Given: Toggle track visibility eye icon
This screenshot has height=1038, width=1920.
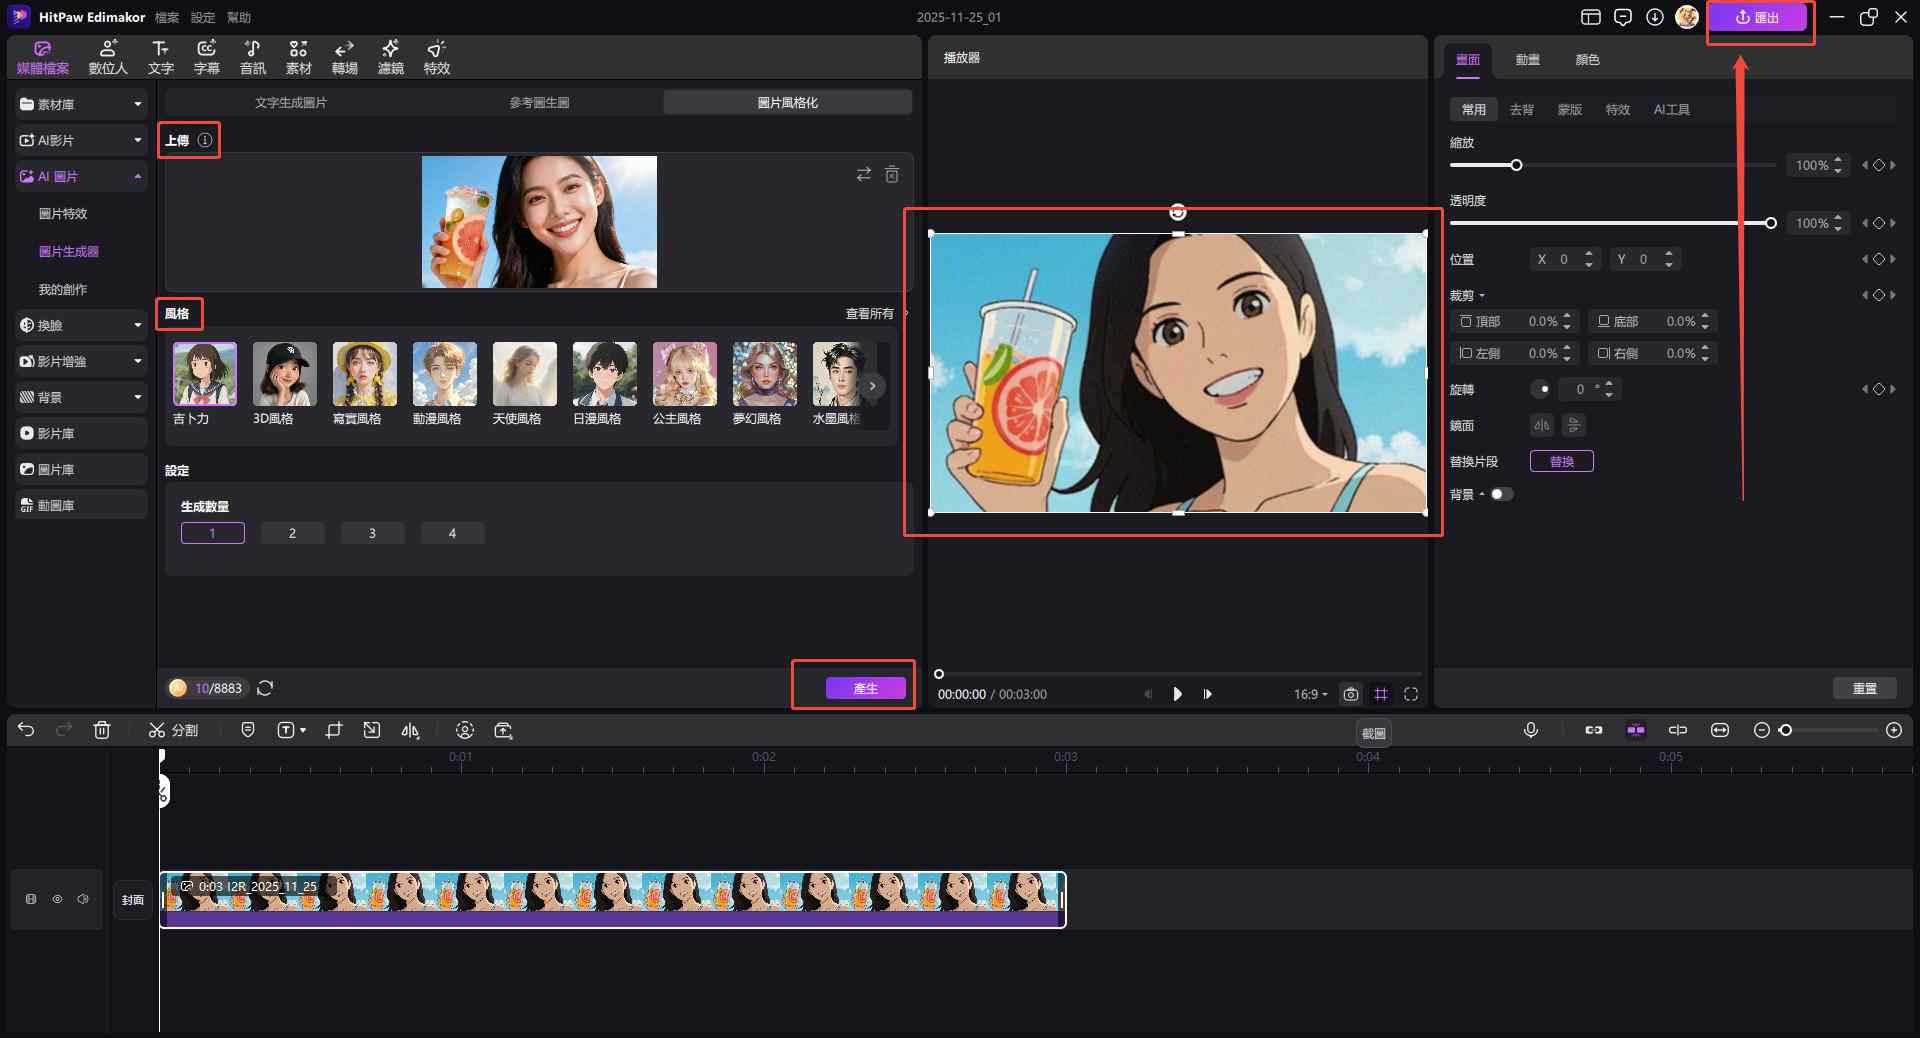Looking at the screenshot, I should (57, 900).
